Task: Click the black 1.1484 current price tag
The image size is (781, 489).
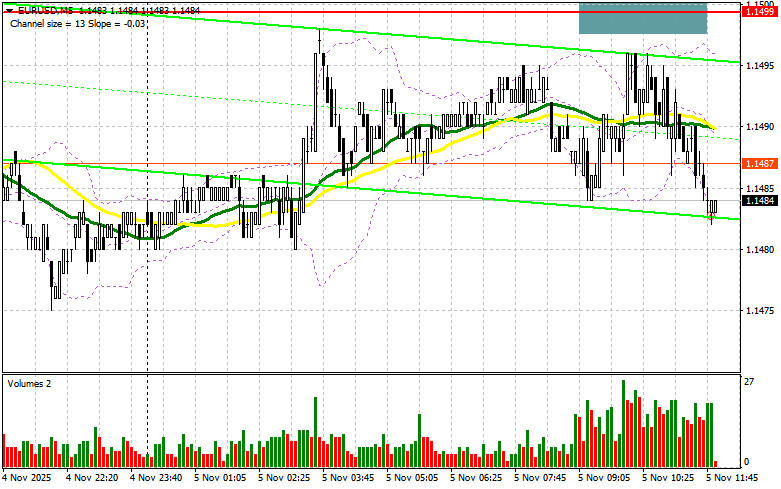Action: (755, 199)
